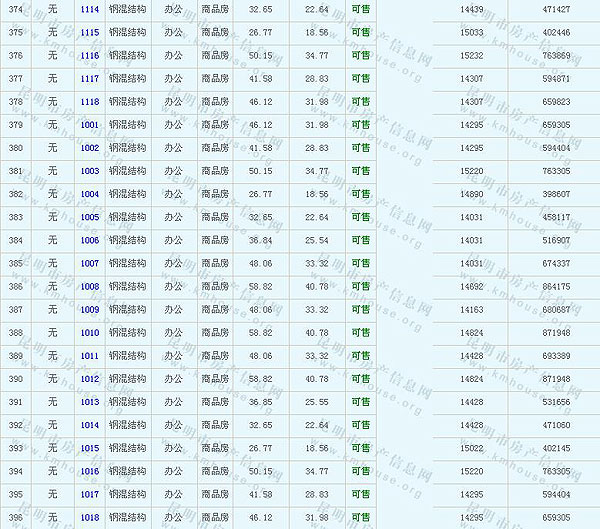This screenshot has height=529, width=600.
Task: Click the 可售 status in row 385
Action: point(360,263)
